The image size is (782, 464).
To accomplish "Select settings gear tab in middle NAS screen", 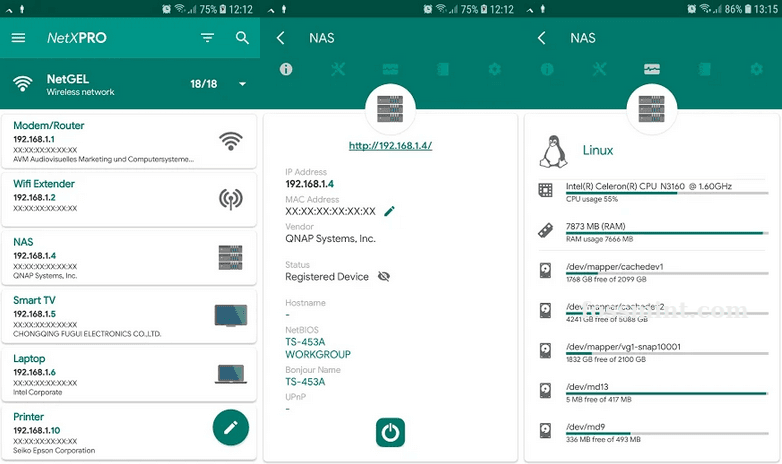I will pyautogui.click(x=495, y=69).
